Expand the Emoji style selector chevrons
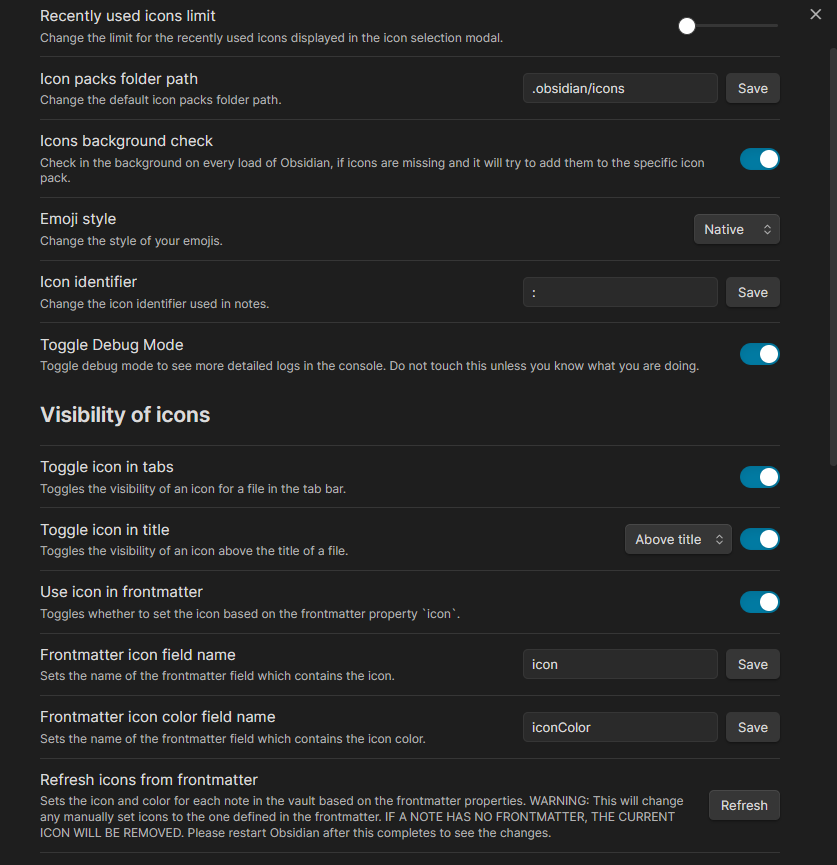 (769, 229)
